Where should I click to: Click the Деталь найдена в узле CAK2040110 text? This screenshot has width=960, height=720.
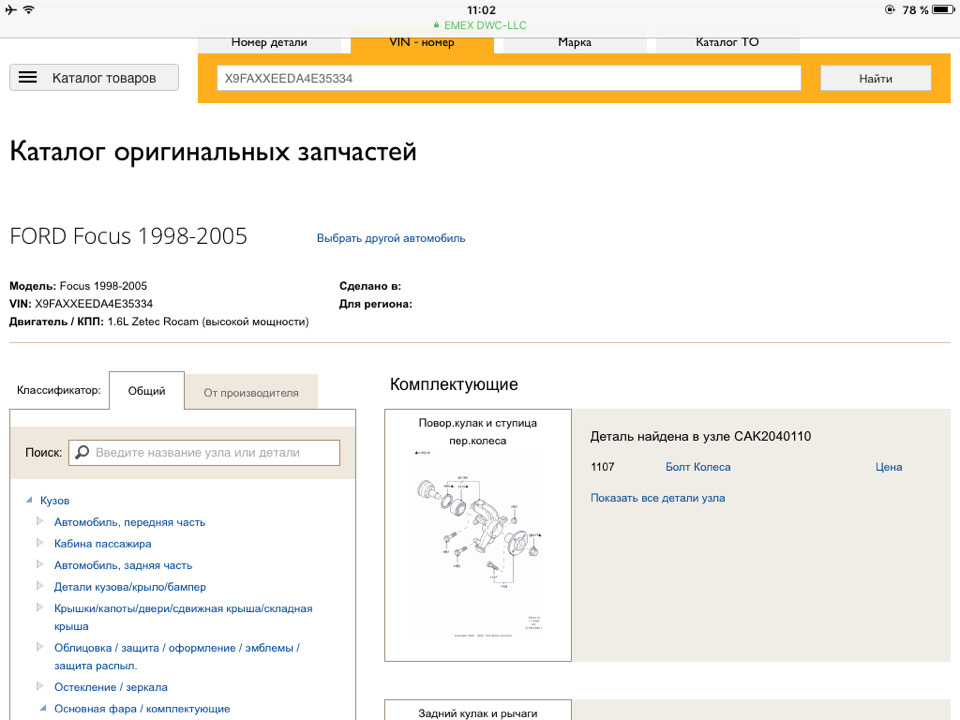[x=700, y=437]
